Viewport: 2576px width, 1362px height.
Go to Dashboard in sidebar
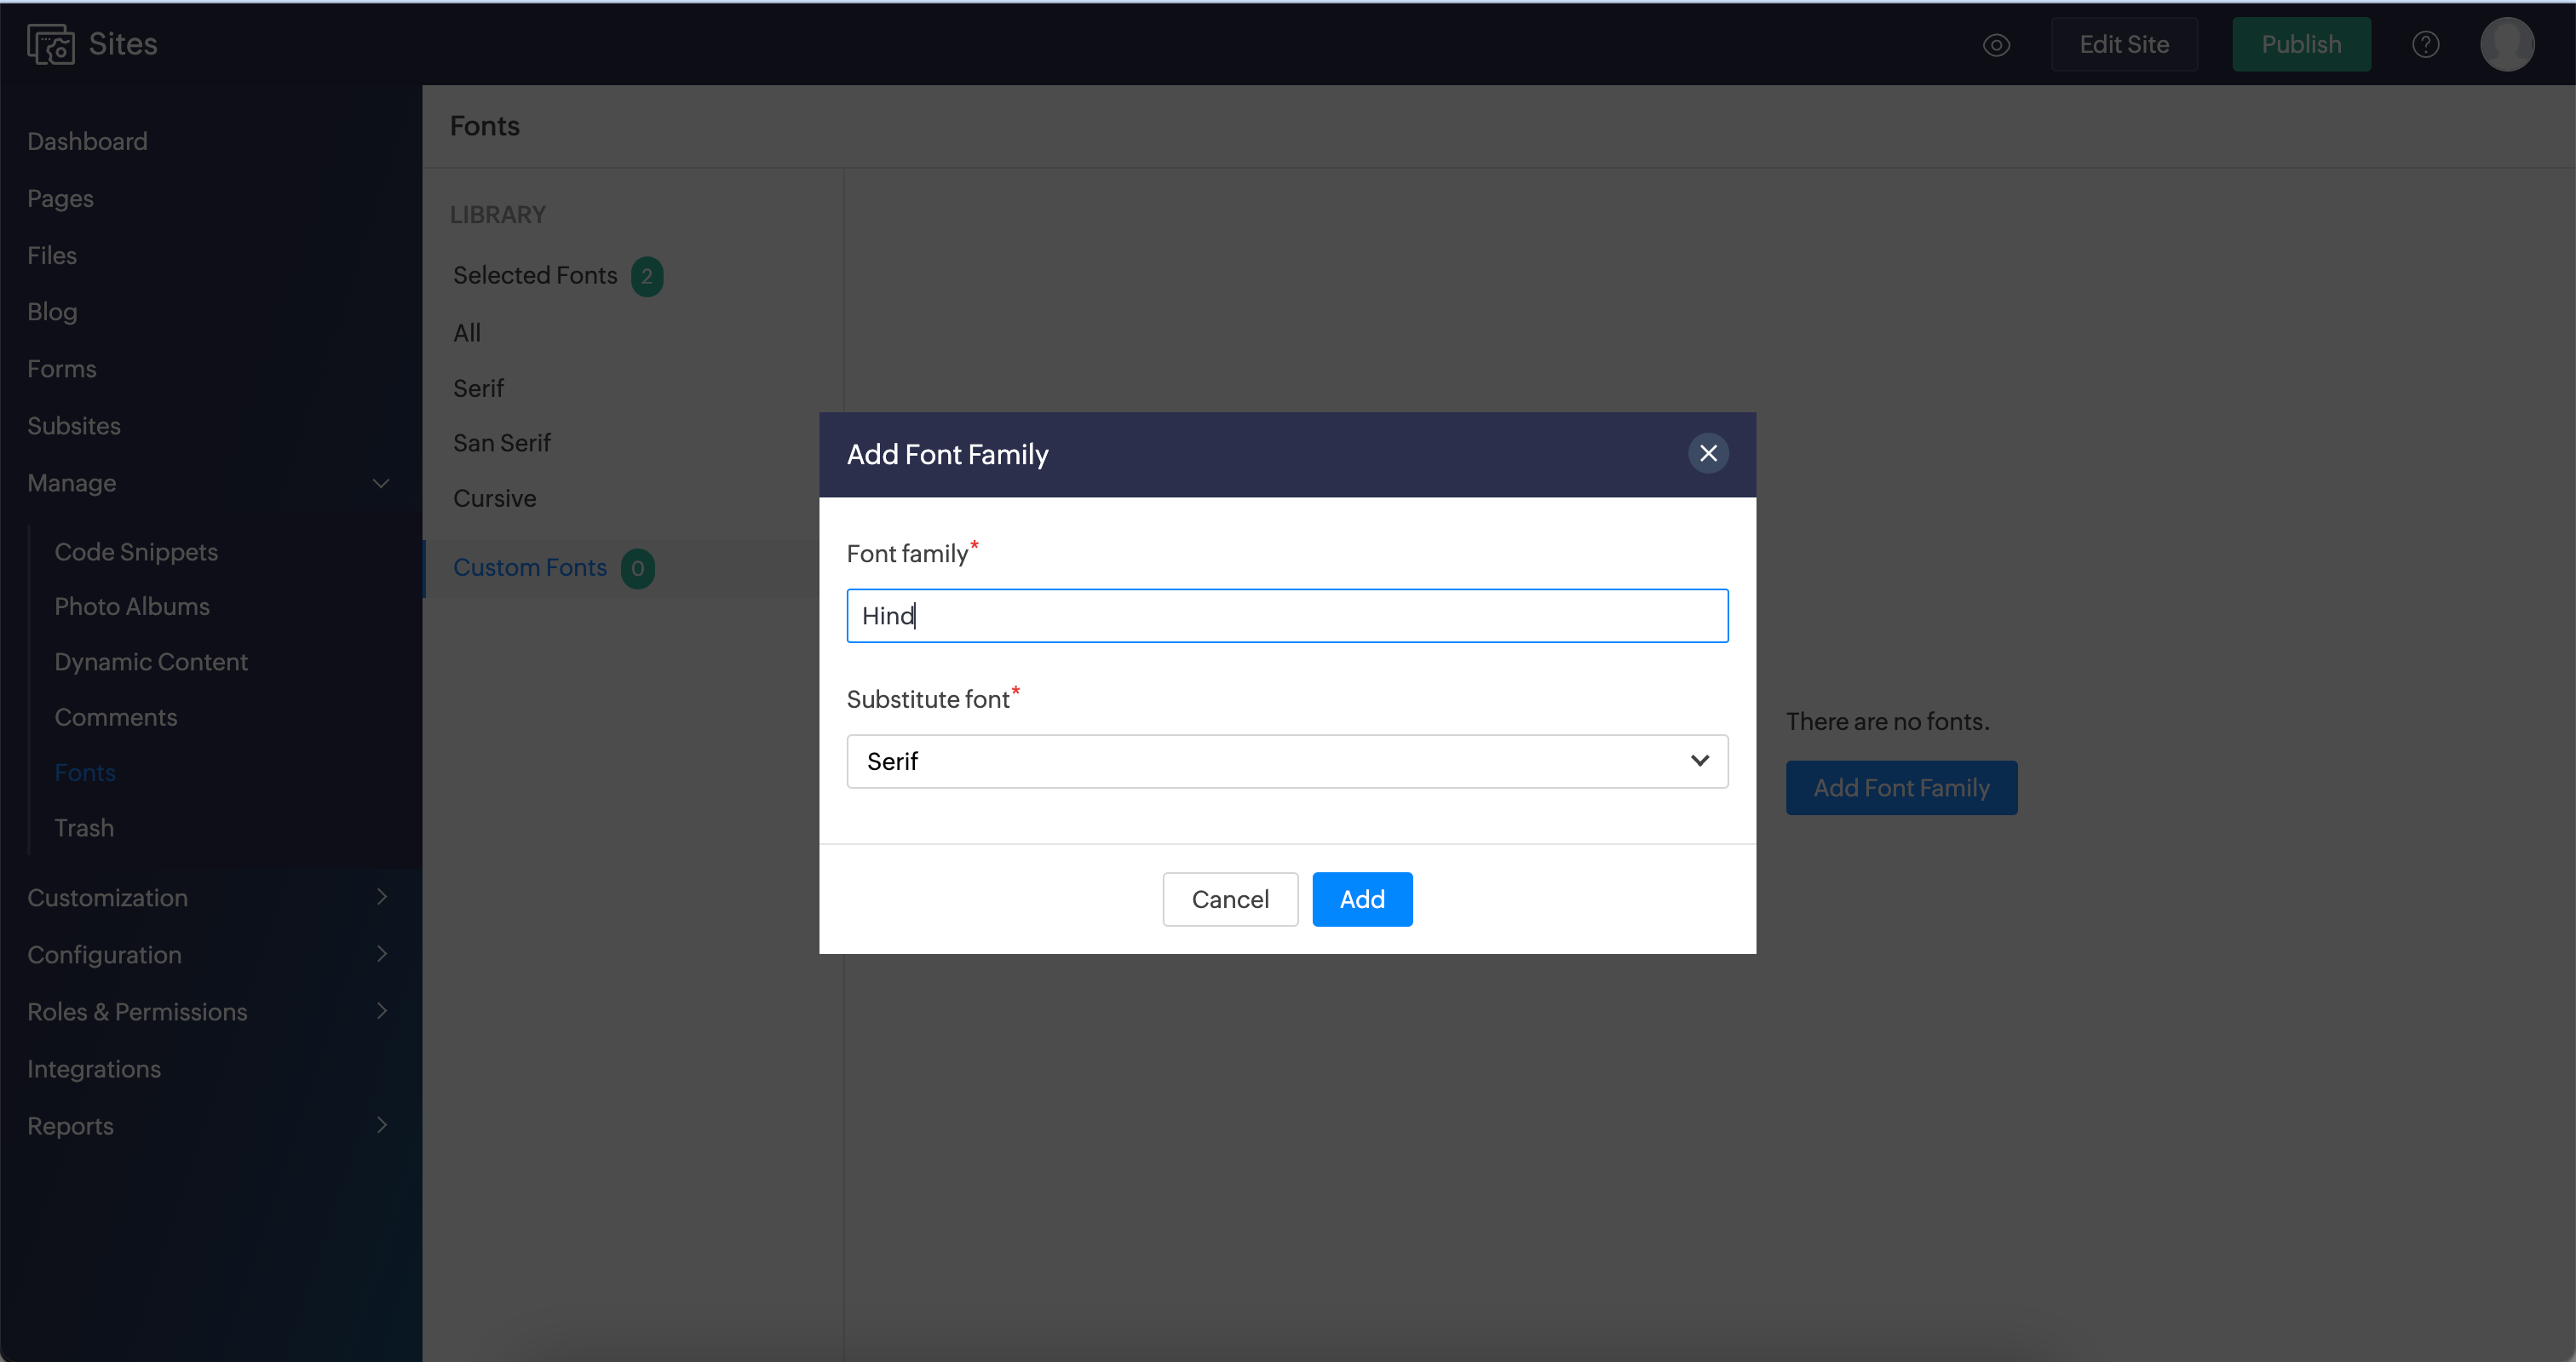[x=87, y=142]
